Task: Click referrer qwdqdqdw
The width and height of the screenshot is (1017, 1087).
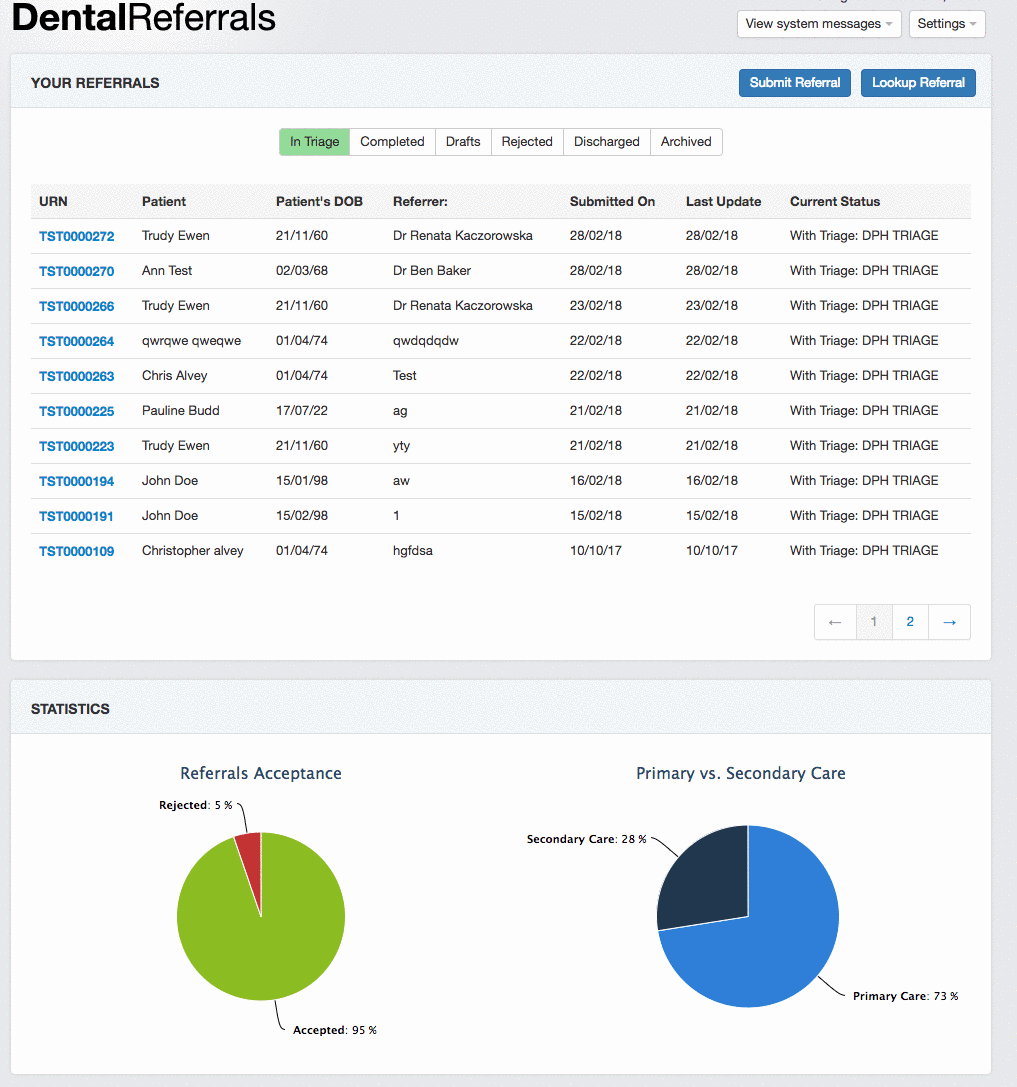Action: pyautogui.click(x=426, y=340)
